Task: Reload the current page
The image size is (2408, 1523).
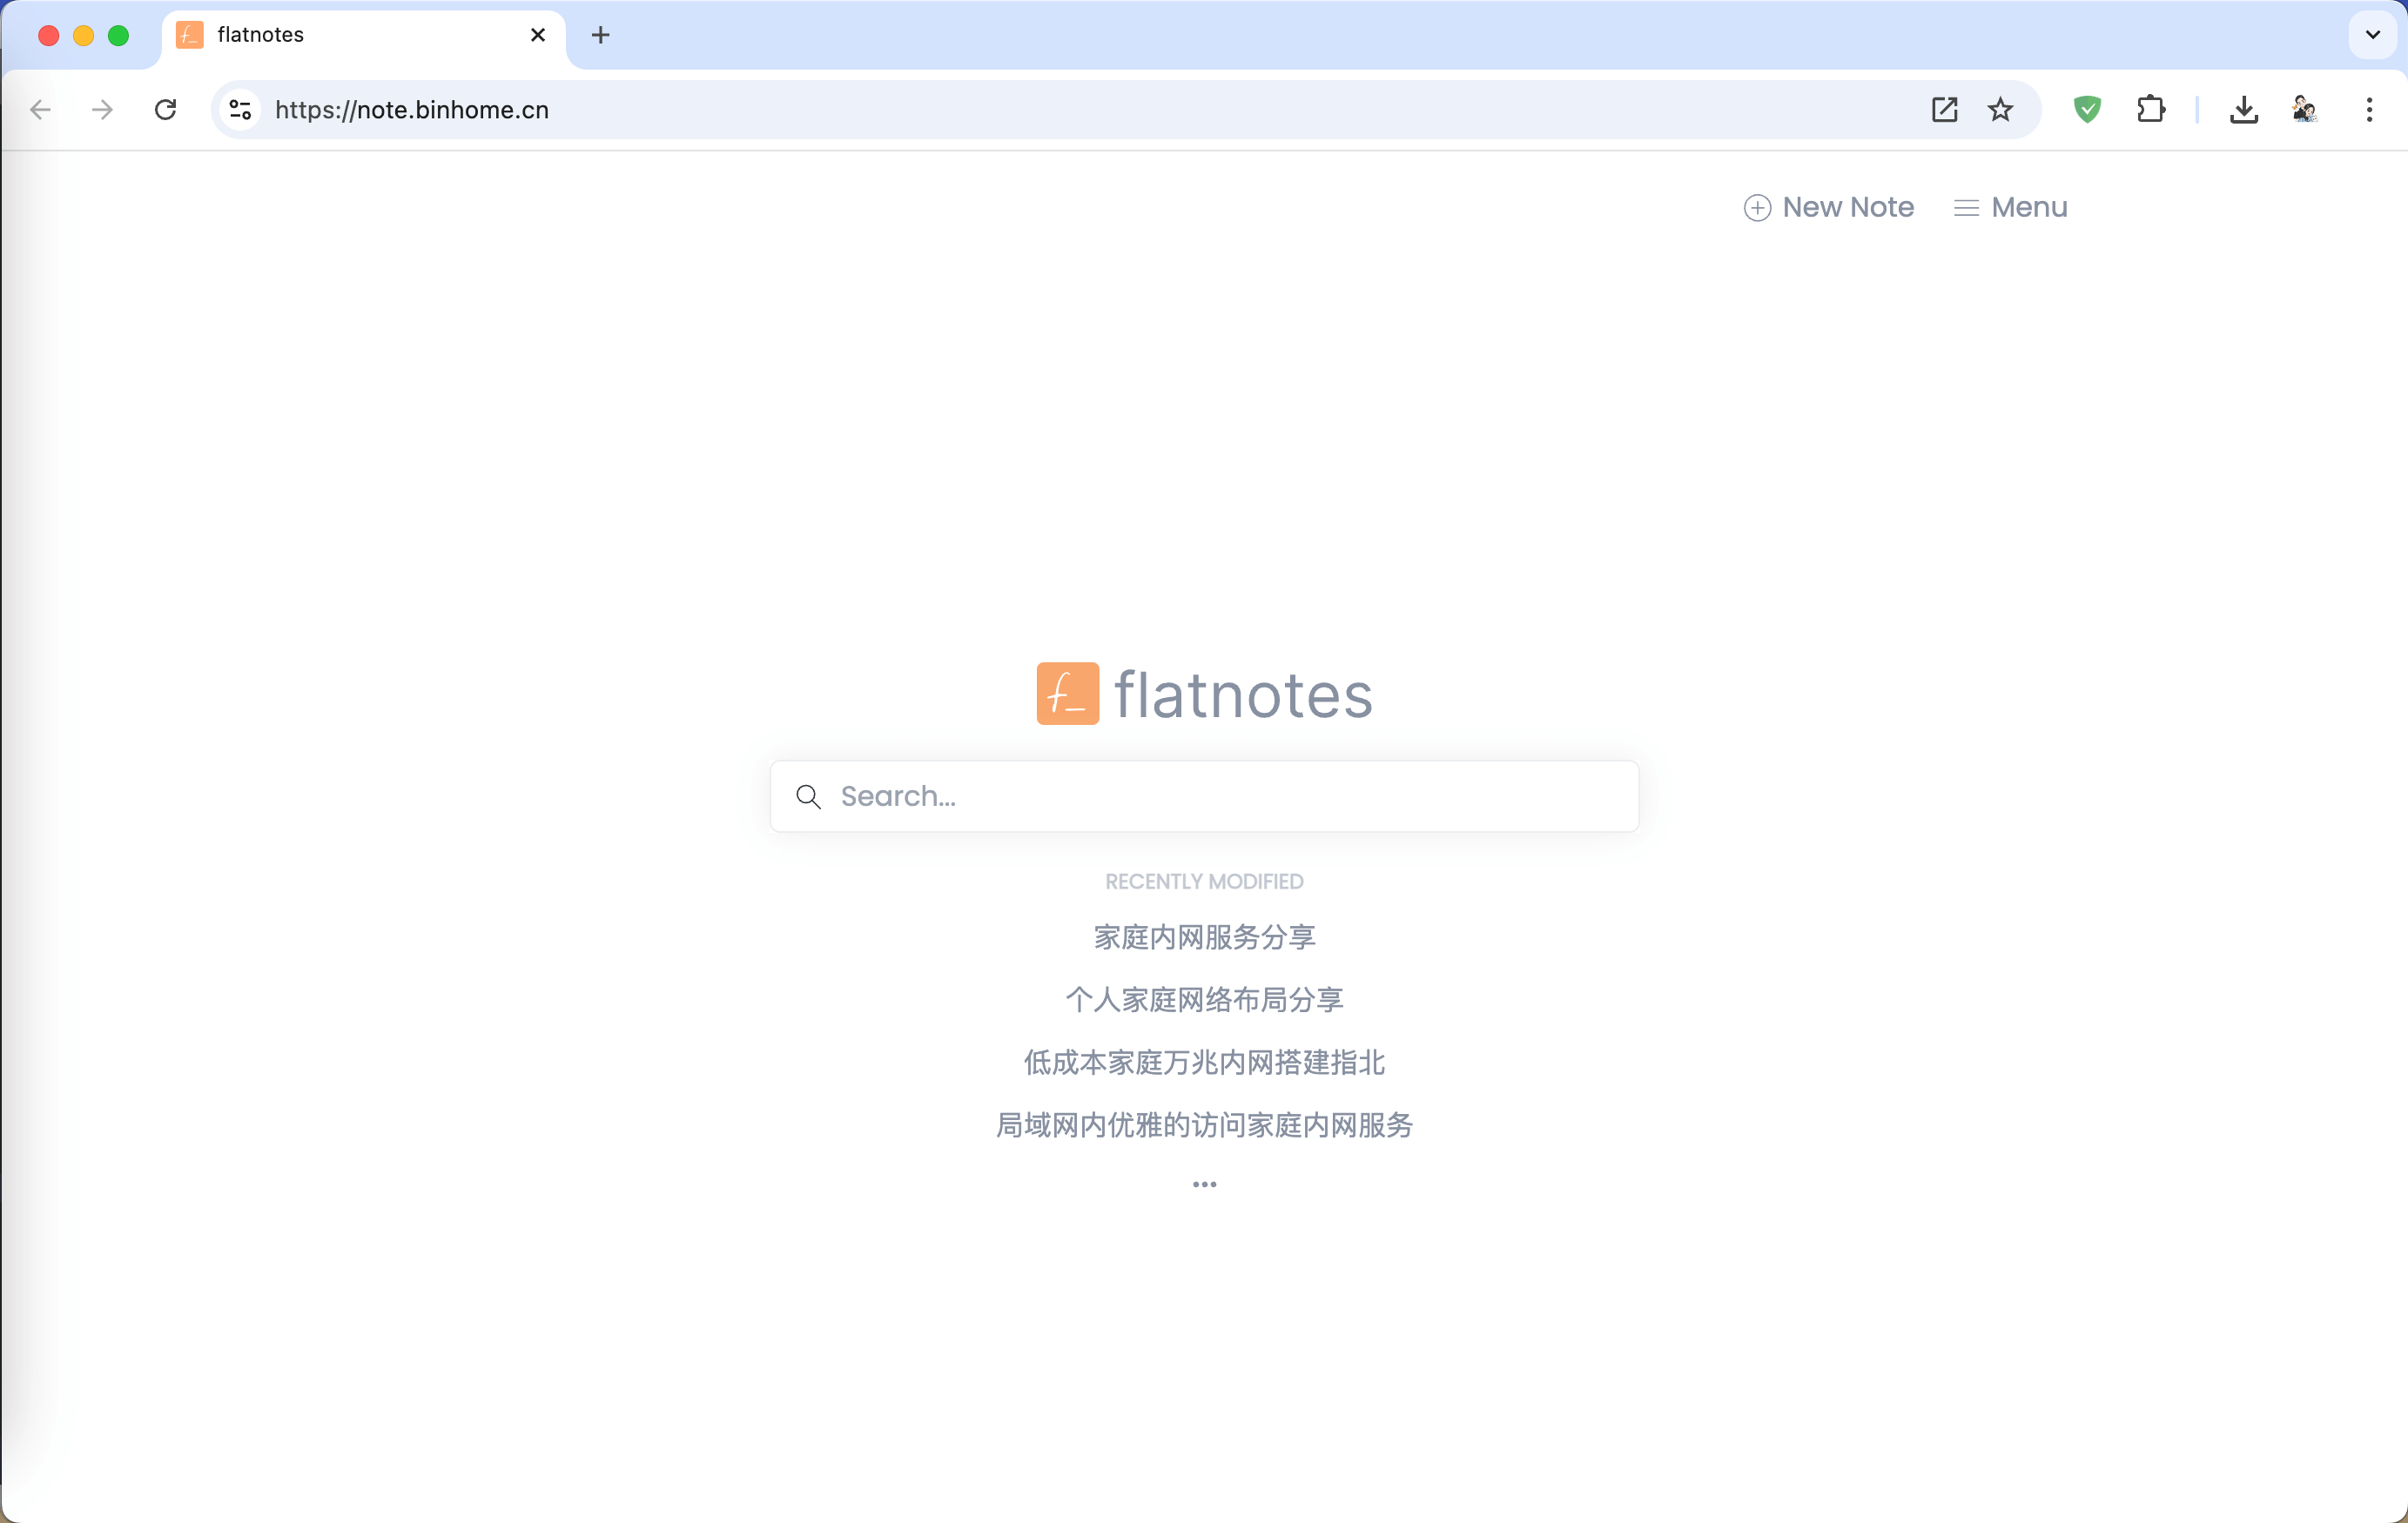Action: (166, 110)
